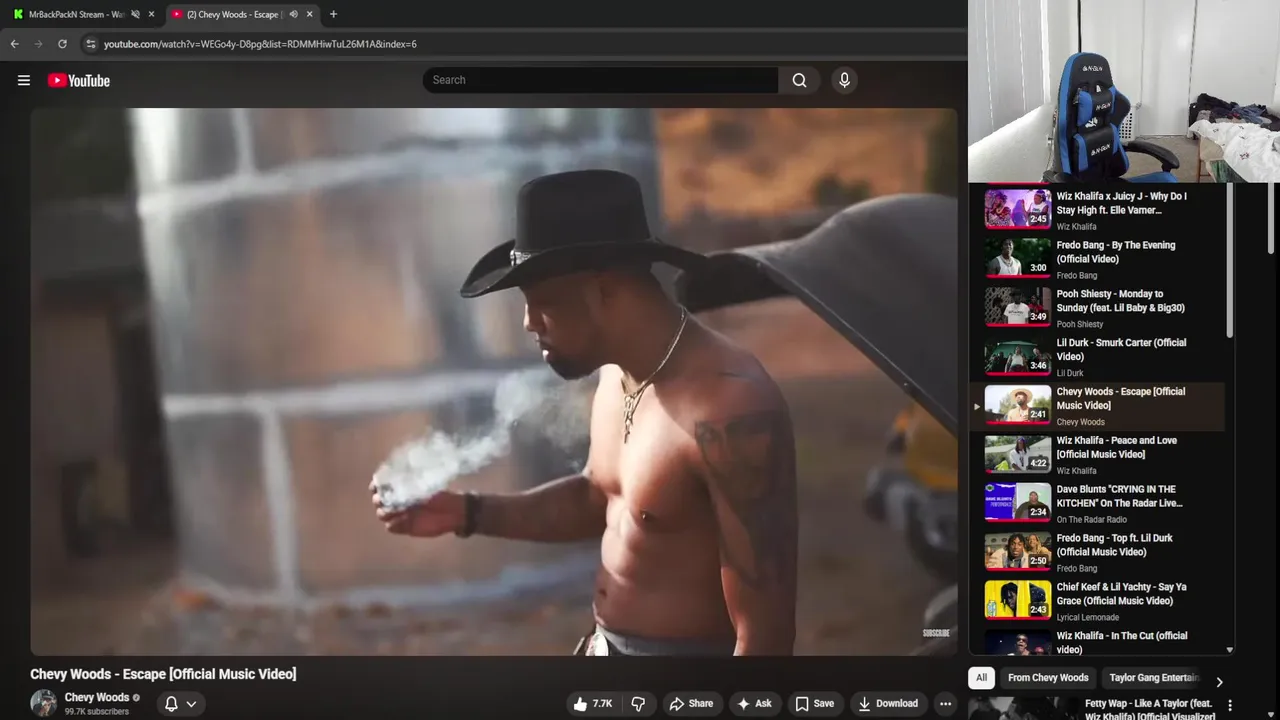Save the video with the Save button
The image size is (1280, 720).
point(815,703)
